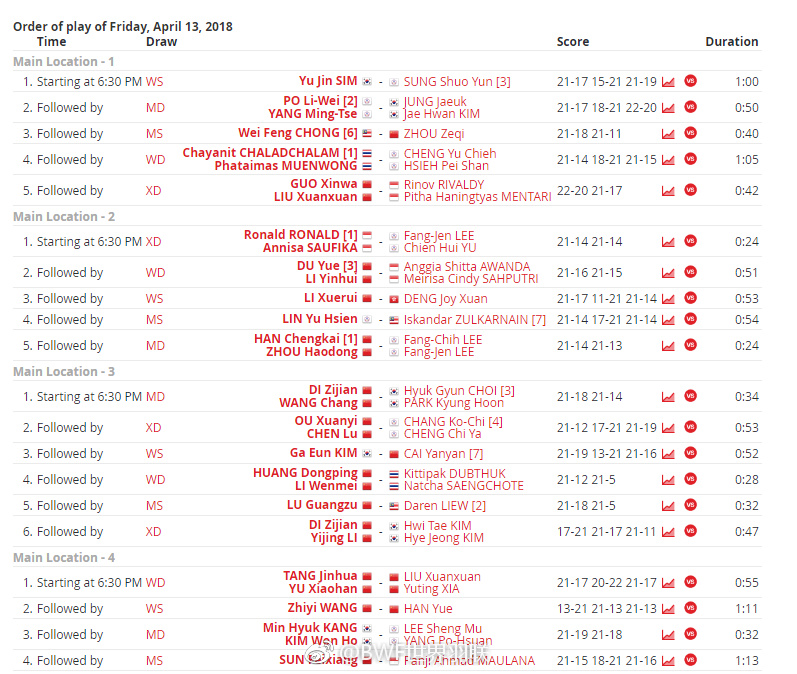Open Daren LIEW player page

444,506
